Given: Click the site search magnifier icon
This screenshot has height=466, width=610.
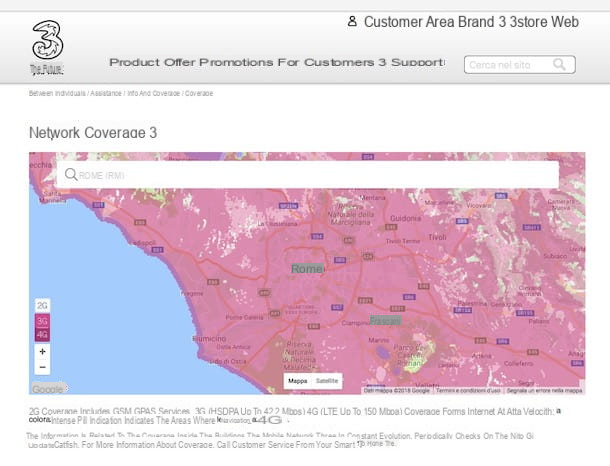Looking at the screenshot, I should point(559,64).
